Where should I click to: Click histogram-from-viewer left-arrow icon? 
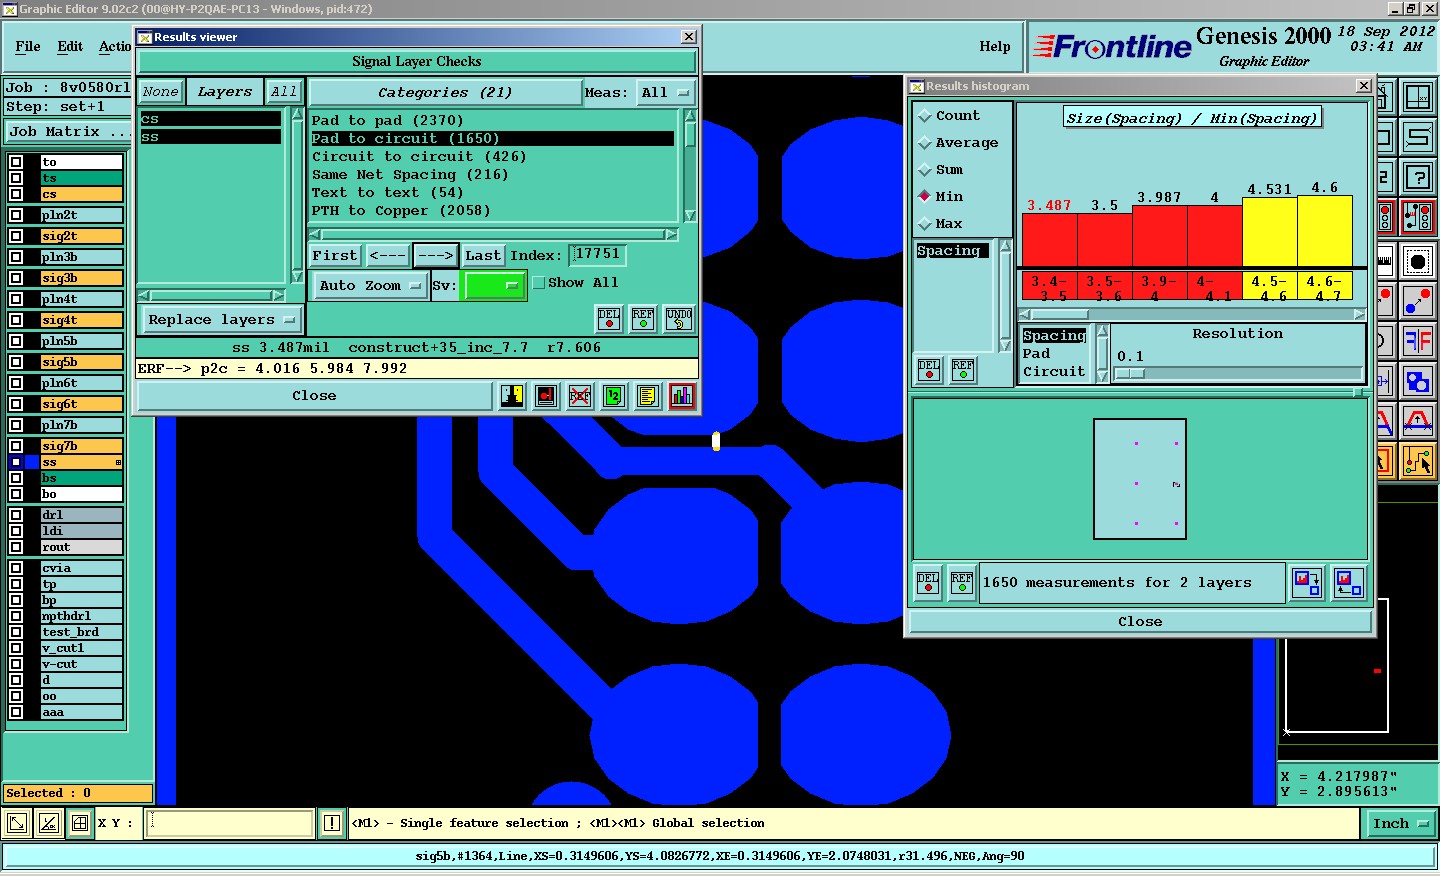coord(1349,583)
